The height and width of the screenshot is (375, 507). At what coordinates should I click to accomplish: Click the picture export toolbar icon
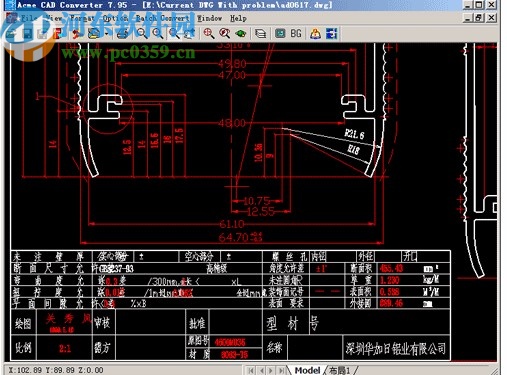pos(94,34)
